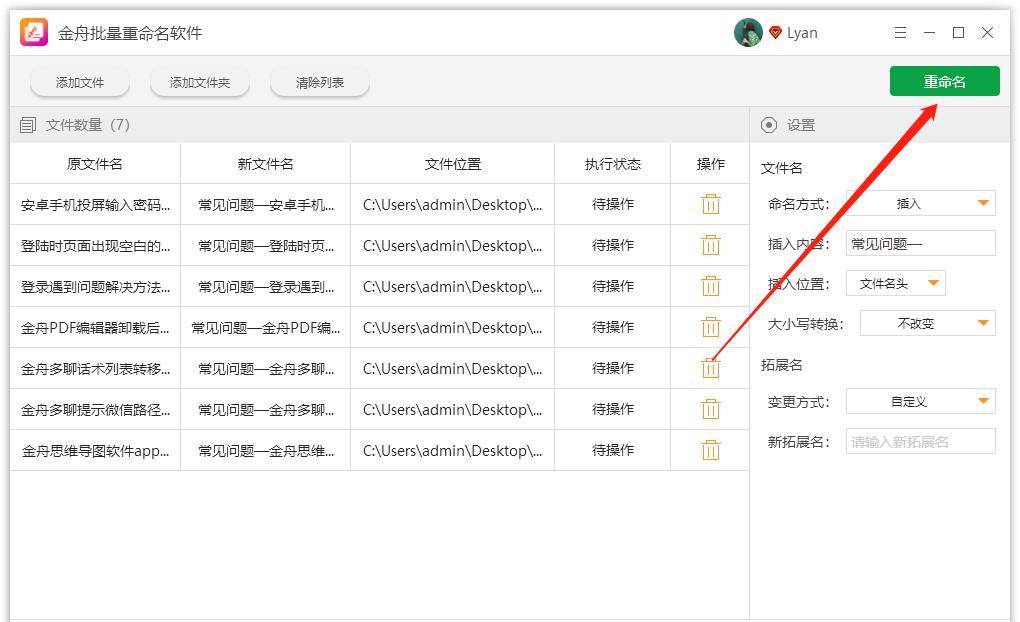Remove the 登录遇到问题解决方法 file entry

click(710, 286)
